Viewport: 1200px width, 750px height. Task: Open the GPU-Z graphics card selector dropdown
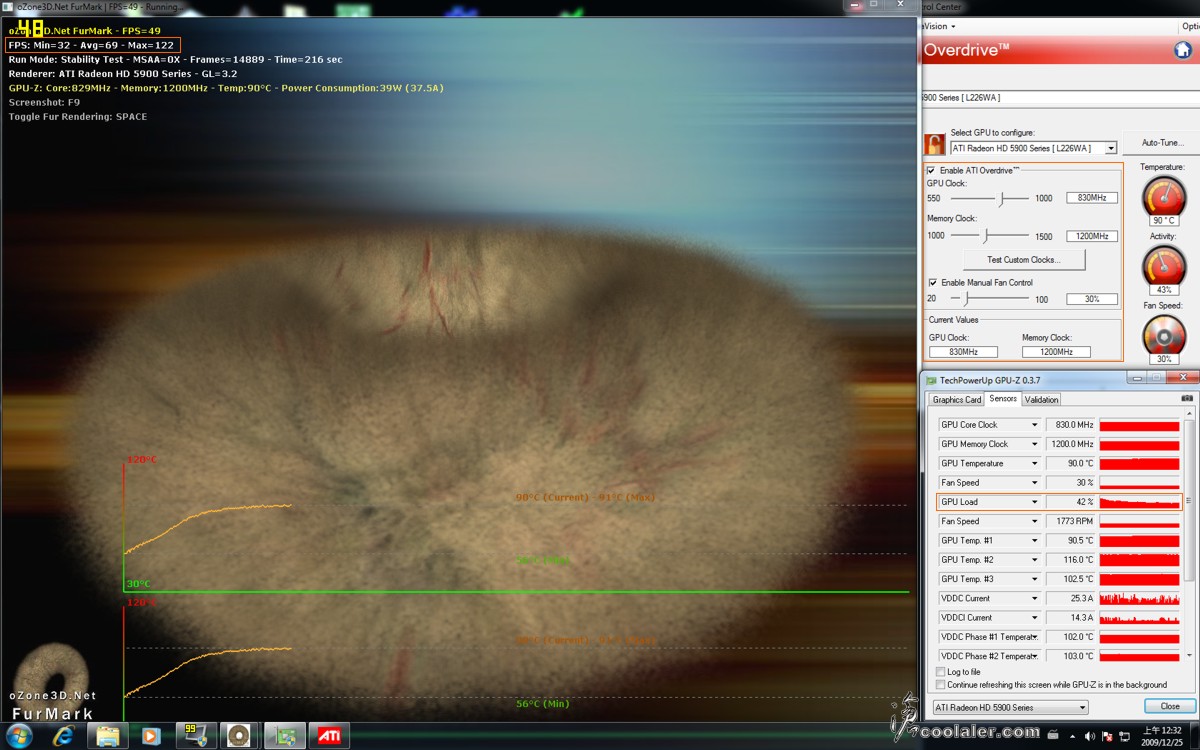point(1010,707)
